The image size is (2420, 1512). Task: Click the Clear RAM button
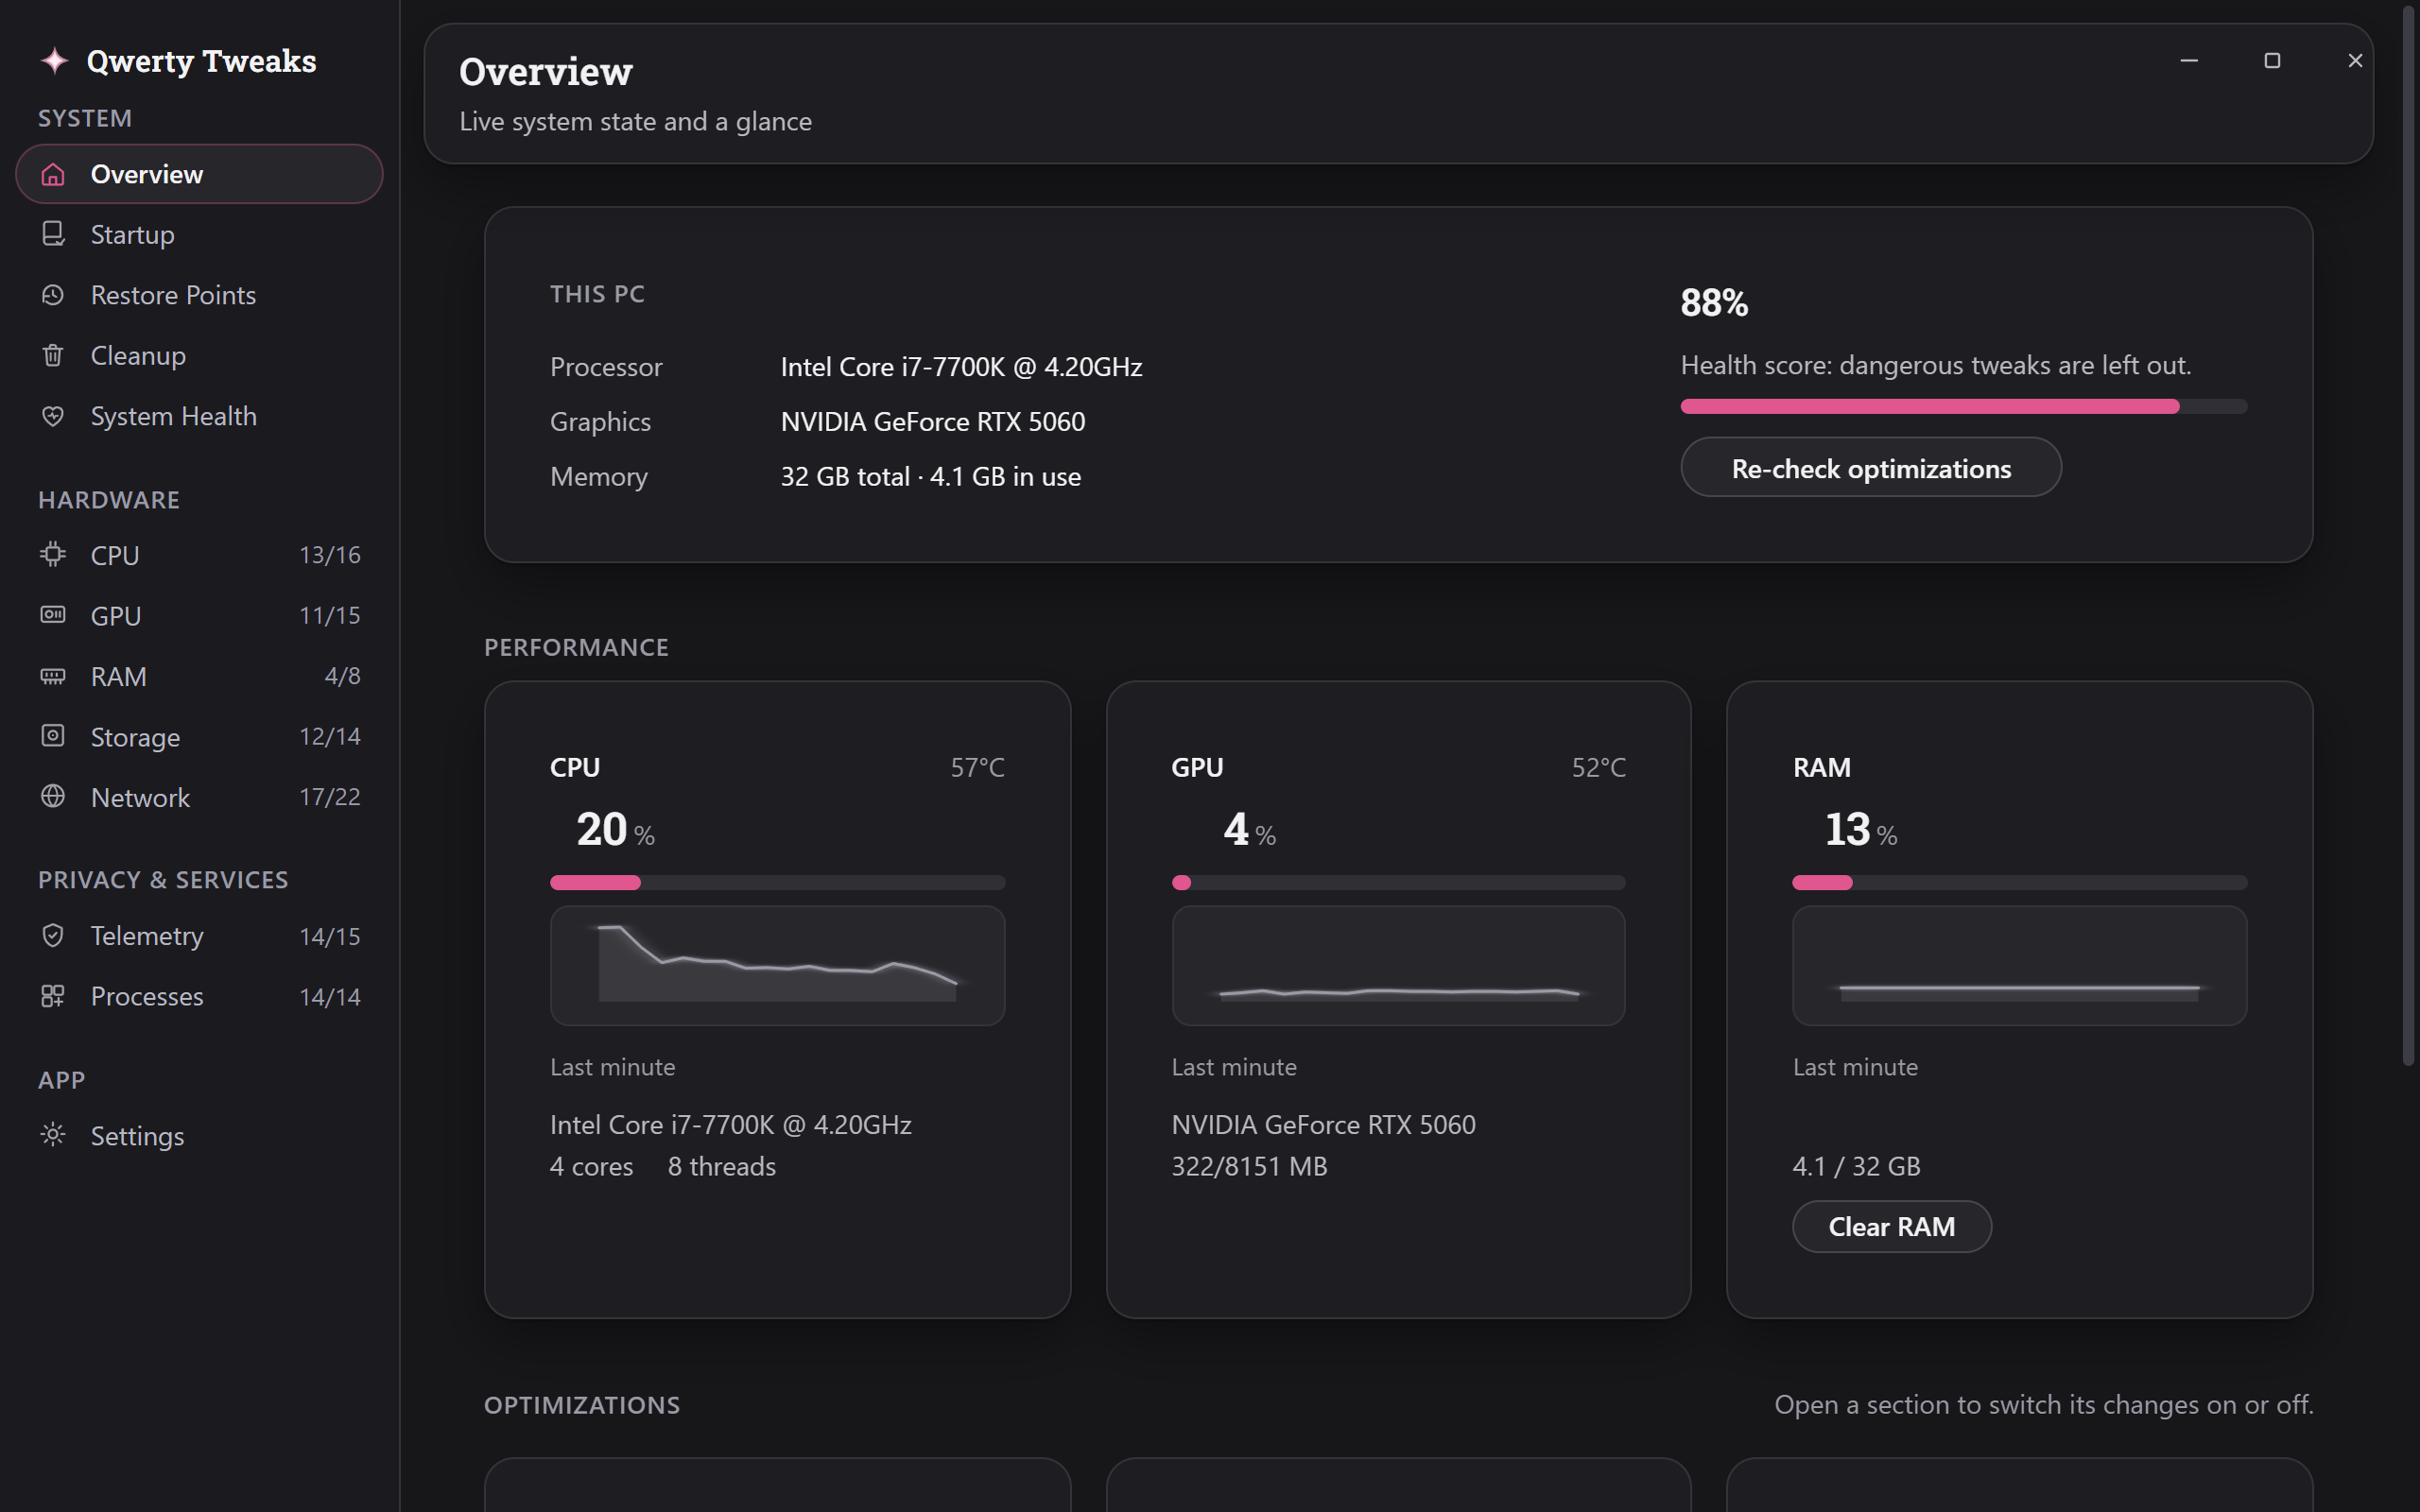pyautogui.click(x=1891, y=1226)
